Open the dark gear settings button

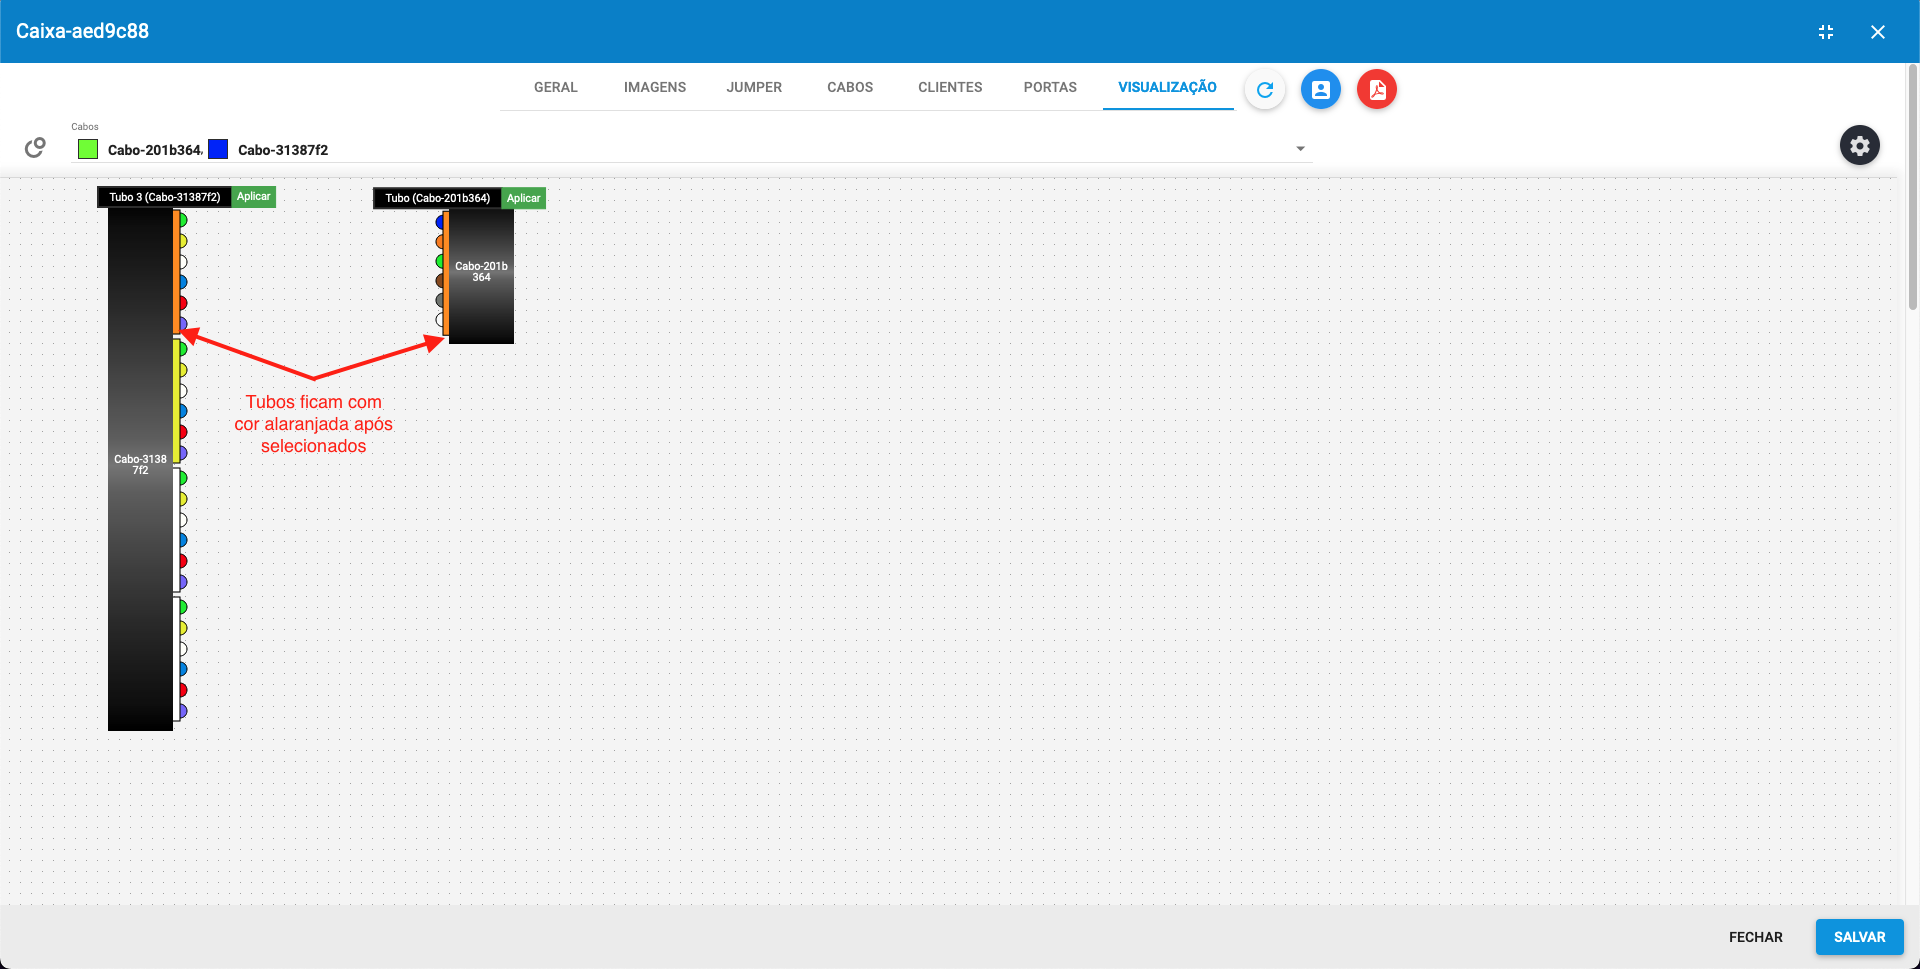(1859, 146)
